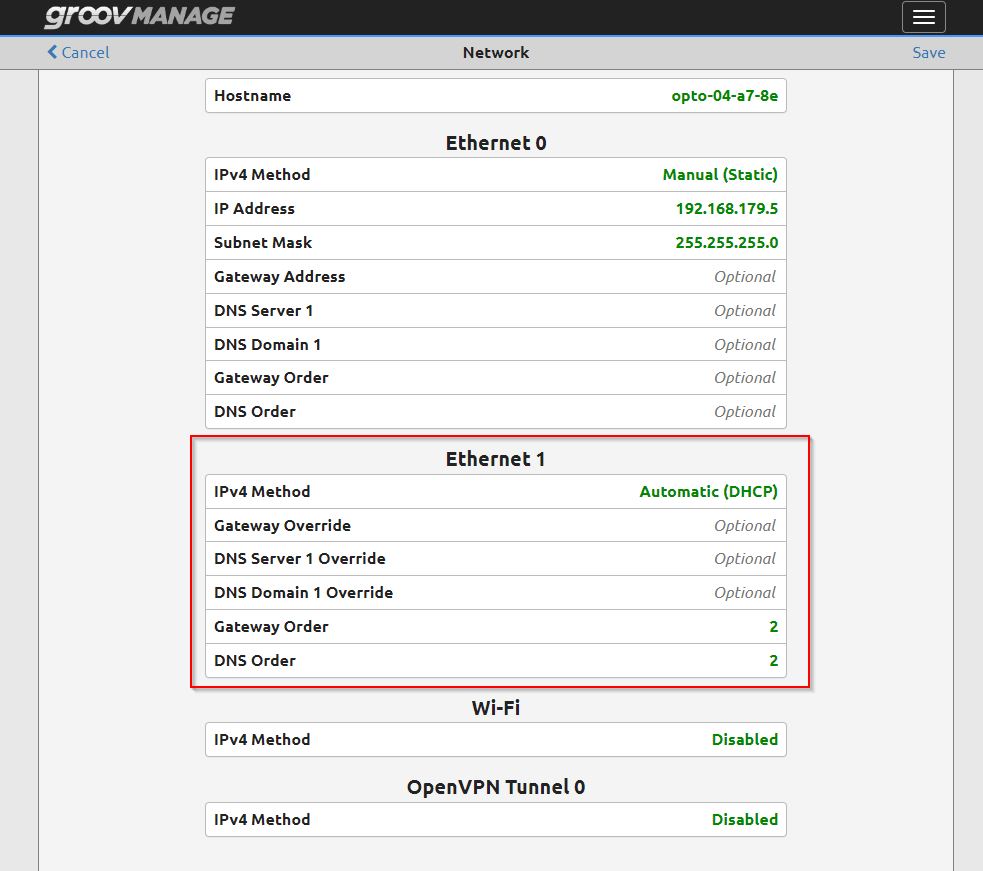The width and height of the screenshot is (983, 871).
Task: Click the Ethernet 0 section heading
Action: click(x=496, y=143)
